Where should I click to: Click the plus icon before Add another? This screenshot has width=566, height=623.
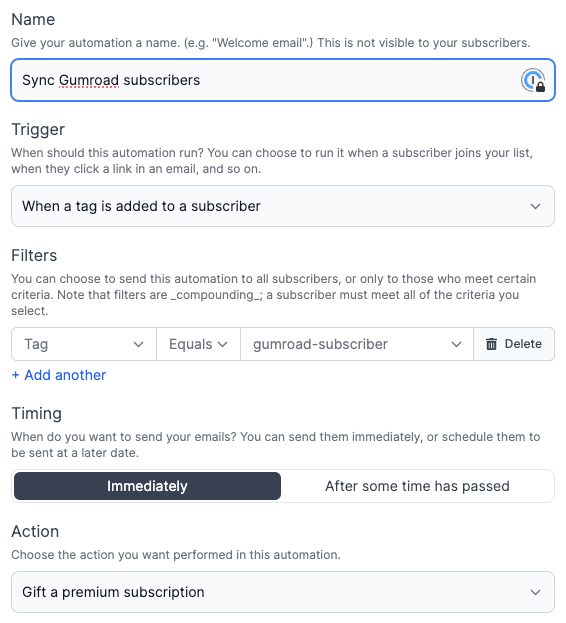click(x=15, y=375)
